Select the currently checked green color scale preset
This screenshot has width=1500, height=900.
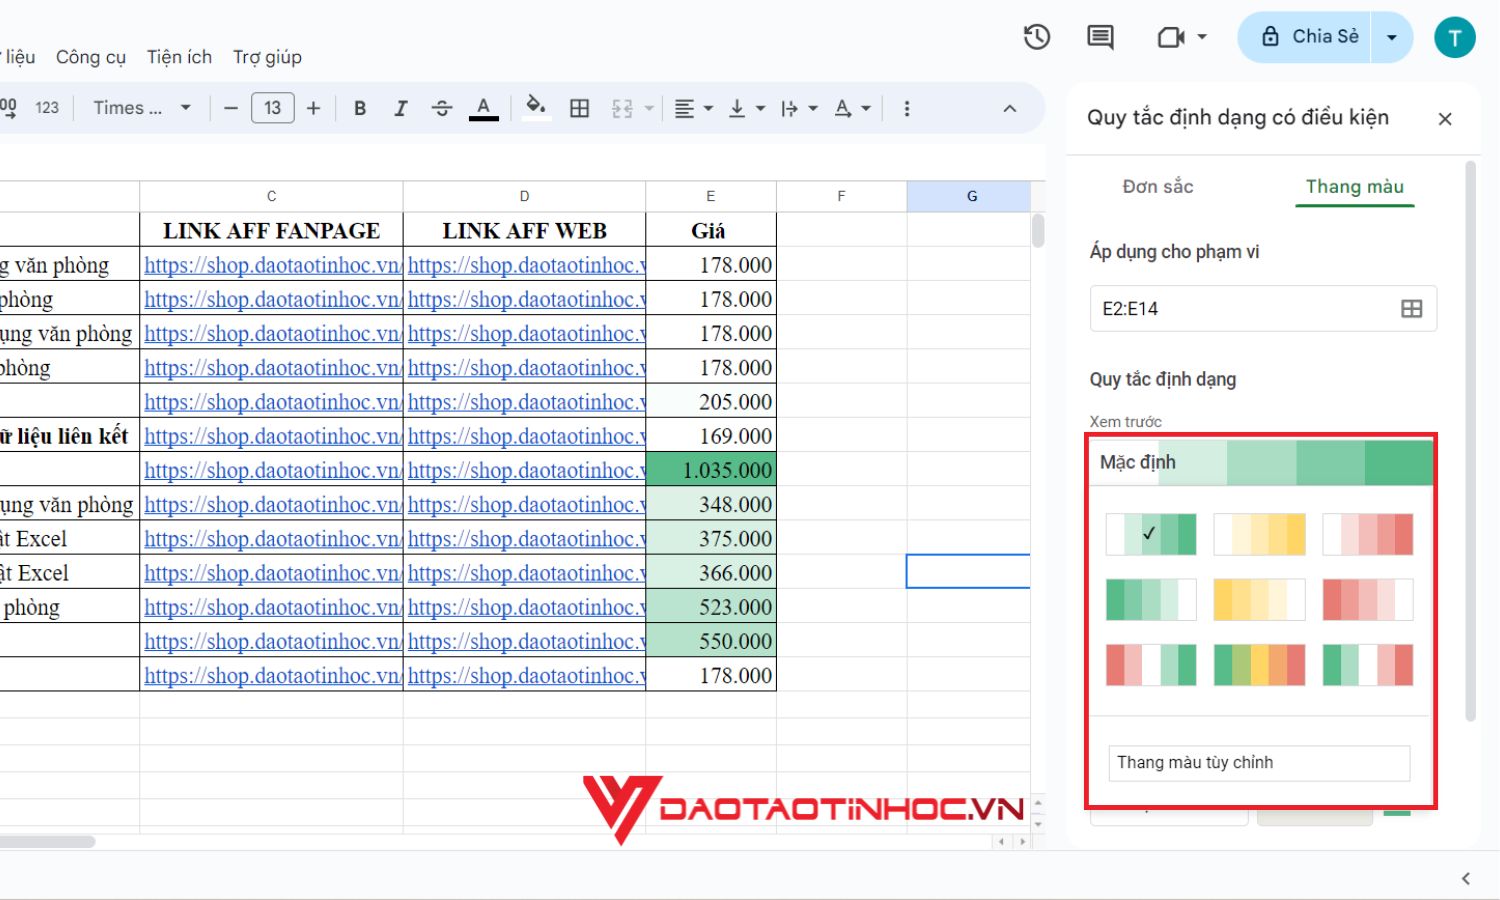(1151, 534)
